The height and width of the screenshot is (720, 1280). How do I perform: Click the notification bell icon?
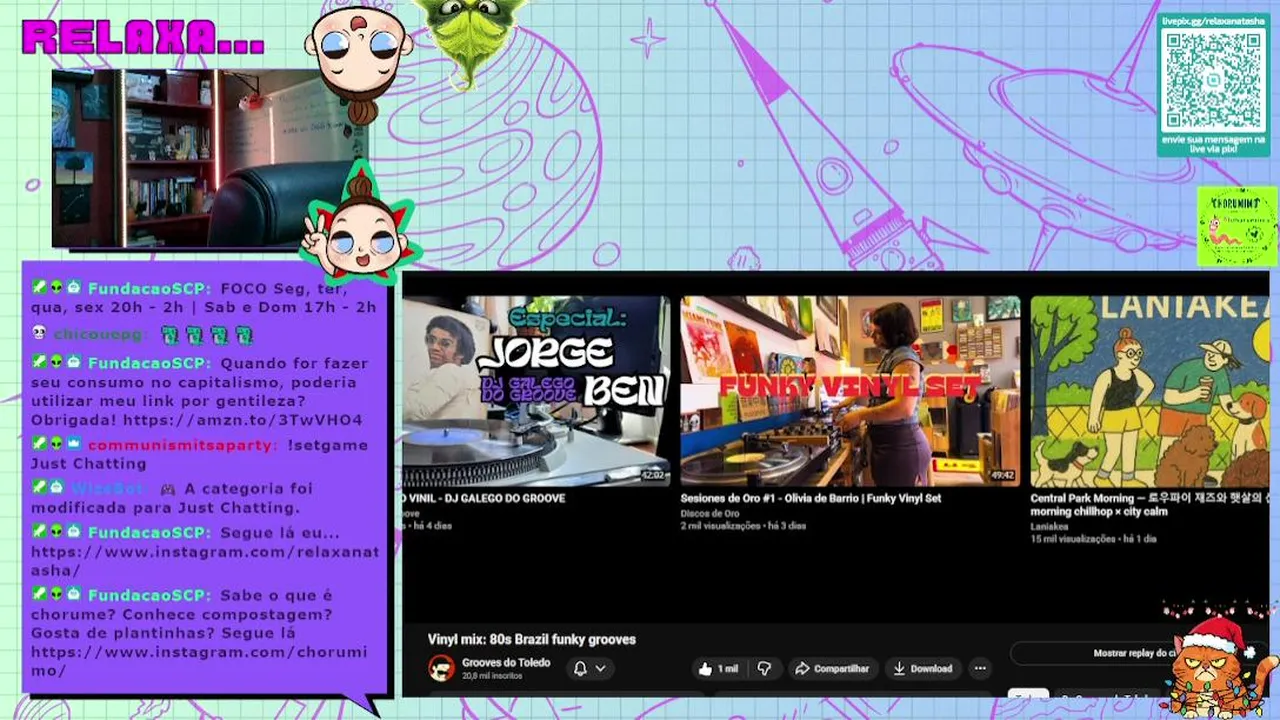click(x=579, y=669)
